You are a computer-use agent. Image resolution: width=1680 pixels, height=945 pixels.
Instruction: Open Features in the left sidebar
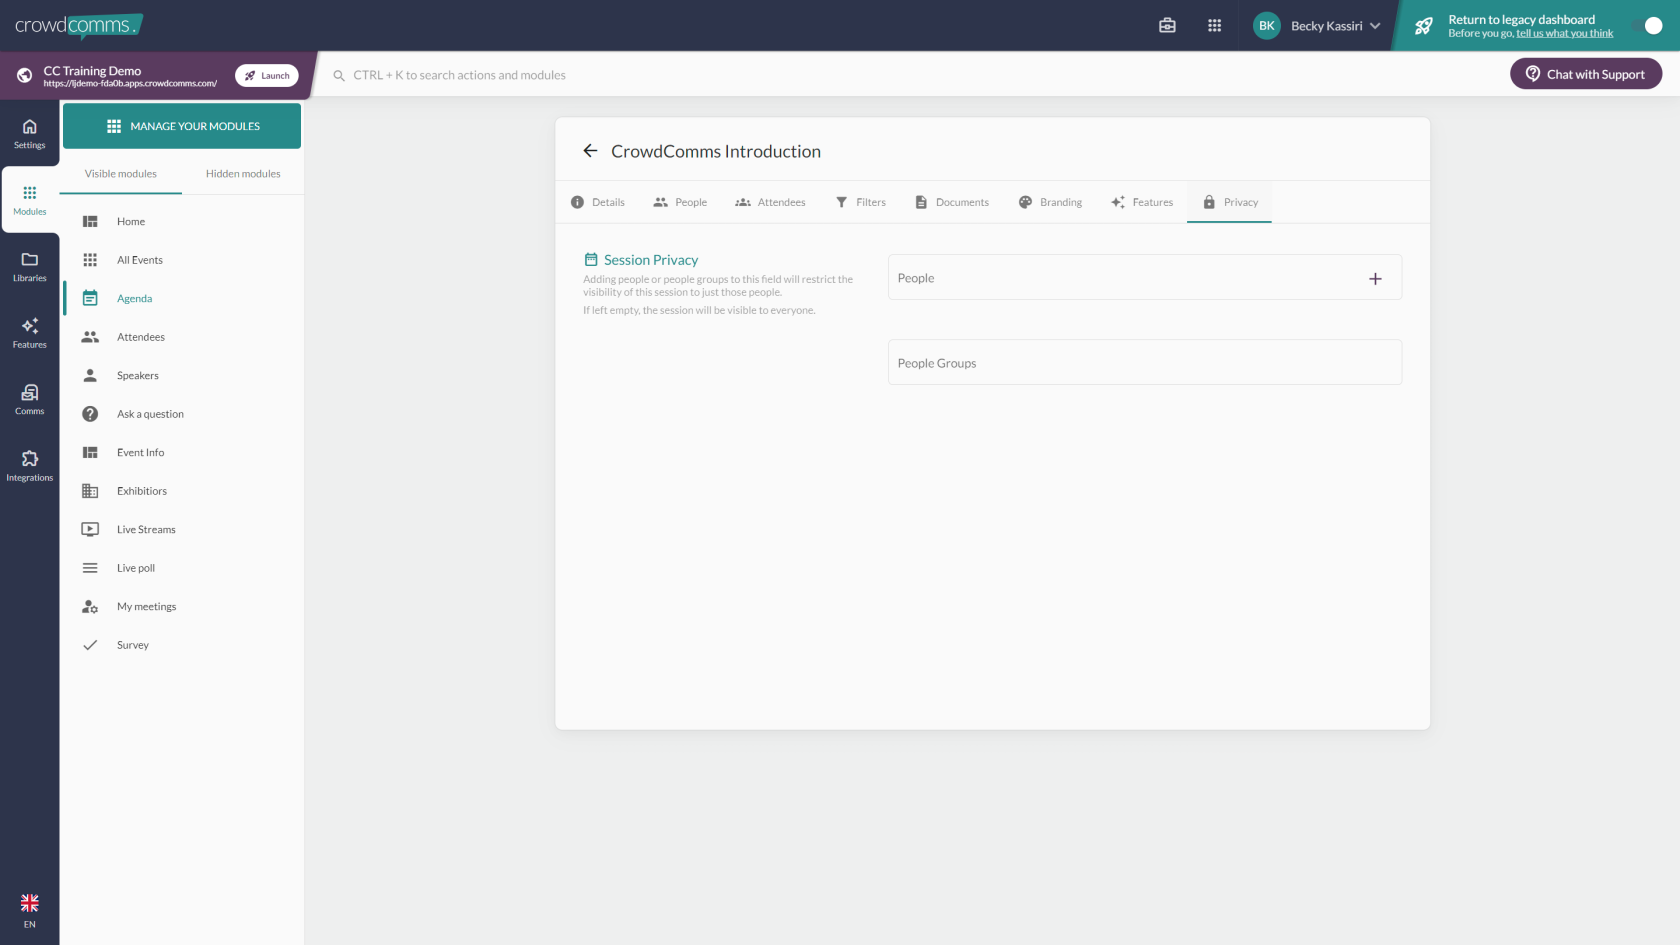coord(30,333)
